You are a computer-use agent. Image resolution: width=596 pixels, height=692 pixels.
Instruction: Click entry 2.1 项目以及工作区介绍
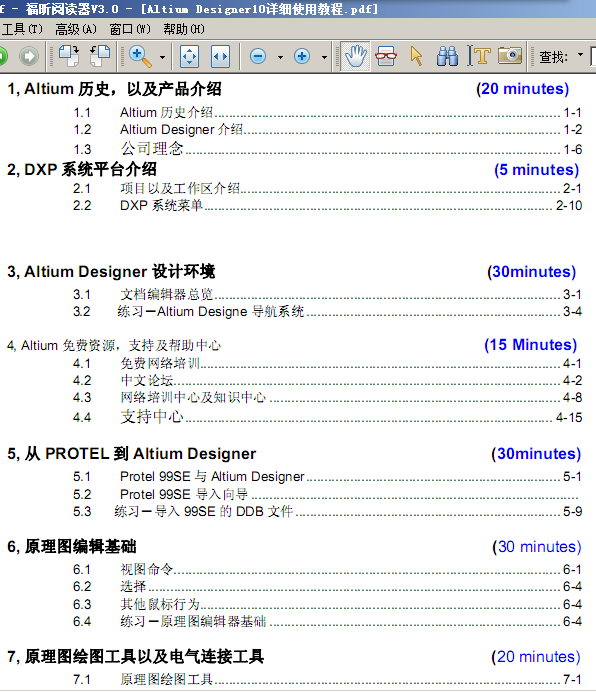327,188
